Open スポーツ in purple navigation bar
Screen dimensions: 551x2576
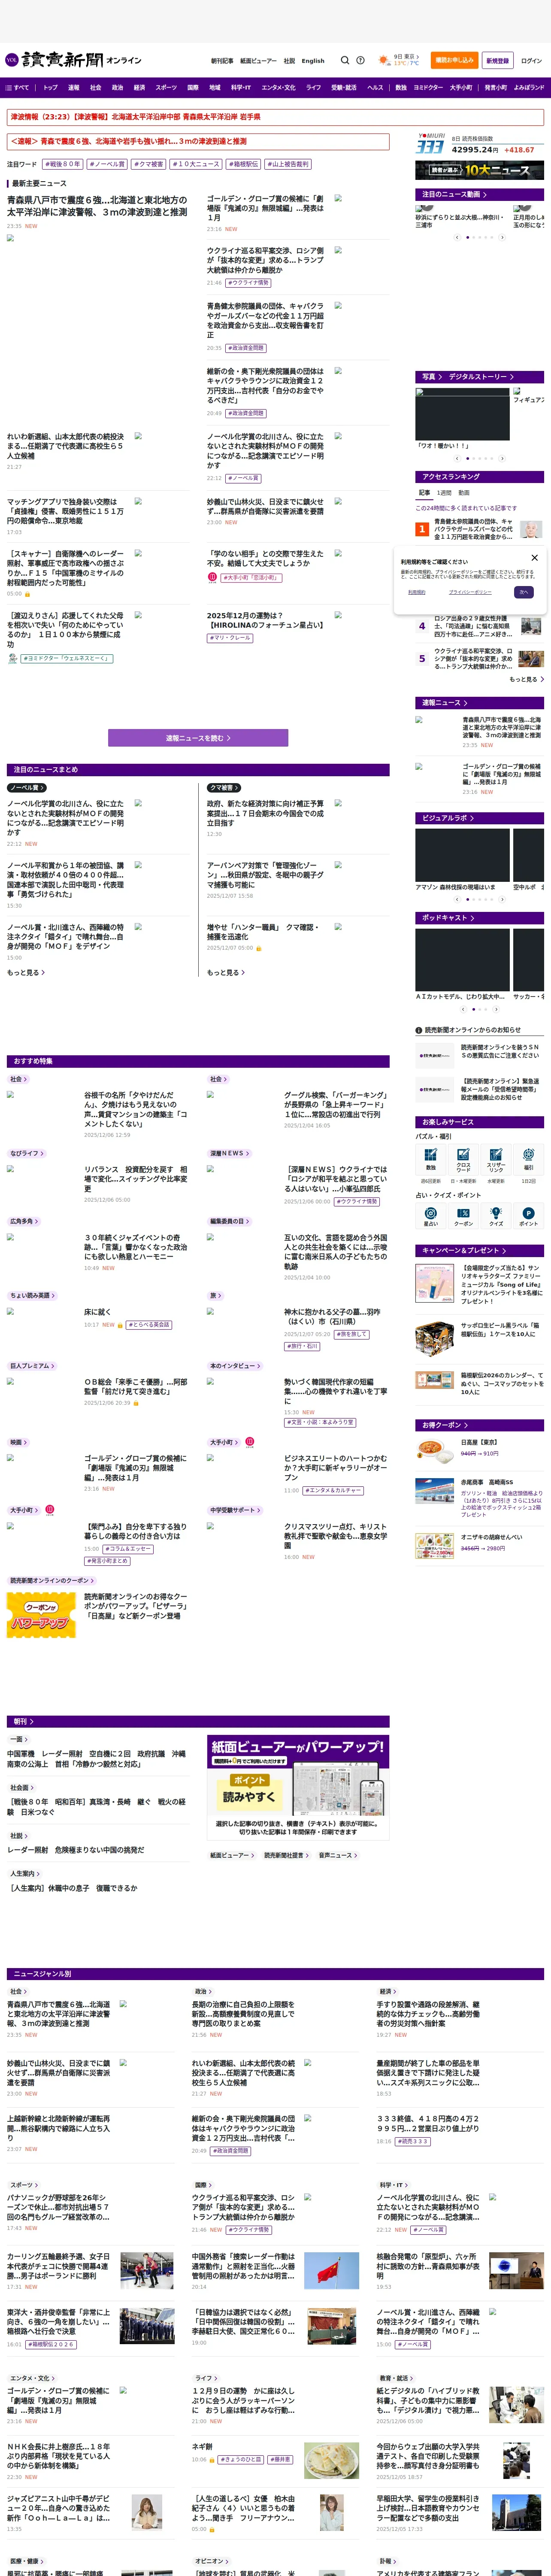click(166, 87)
